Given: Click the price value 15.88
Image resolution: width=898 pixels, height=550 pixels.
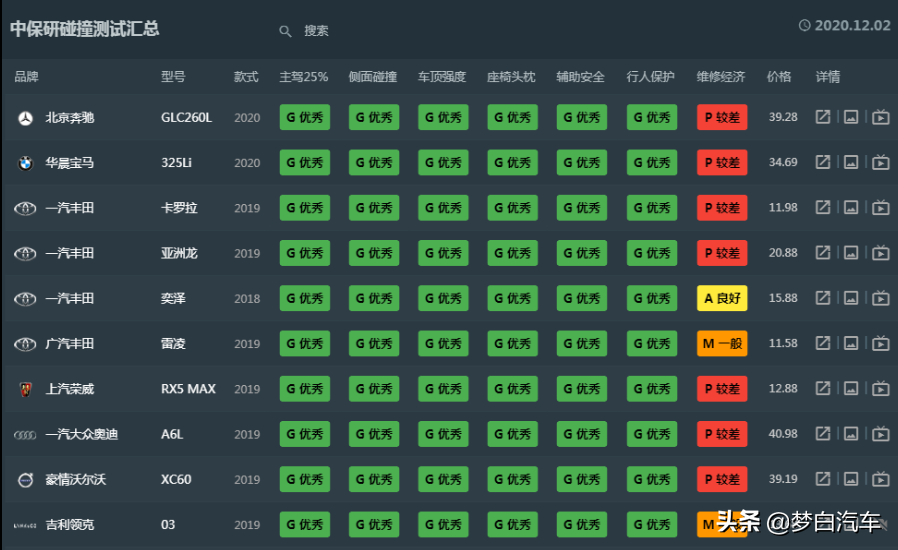Looking at the screenshot, I should [x=783, y=298].
